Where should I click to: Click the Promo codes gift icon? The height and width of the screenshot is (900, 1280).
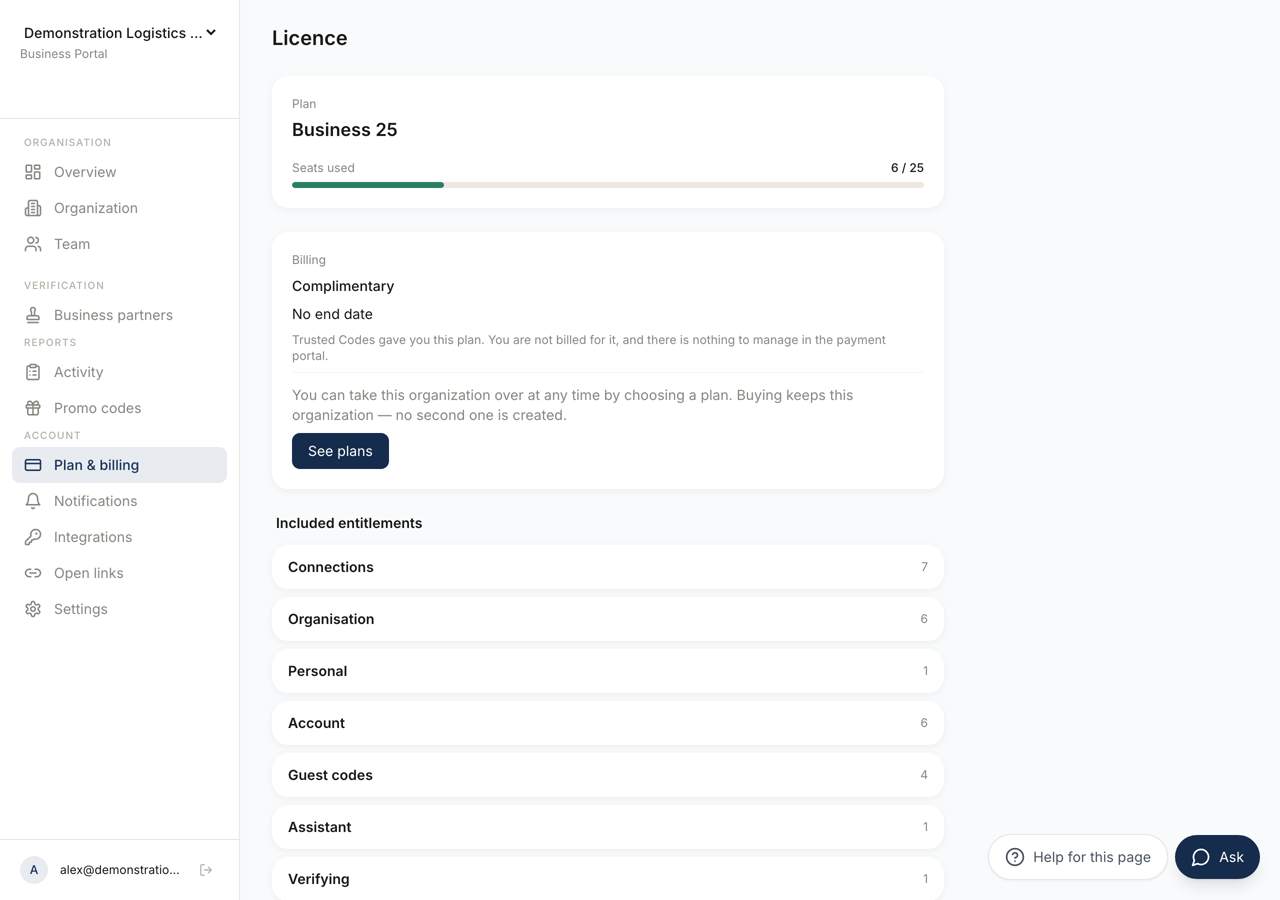(33, 408)
